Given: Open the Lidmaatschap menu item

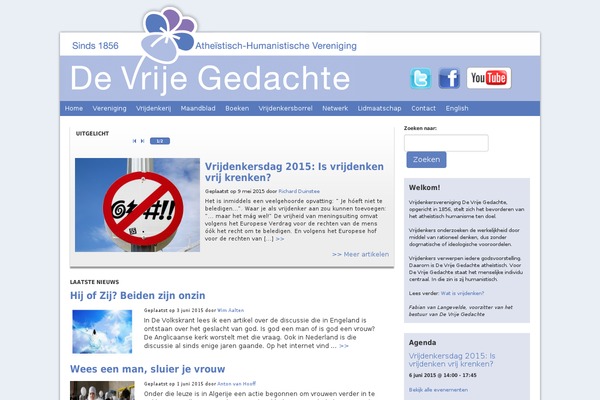Looking at the screenshot, I should (380, 108).
